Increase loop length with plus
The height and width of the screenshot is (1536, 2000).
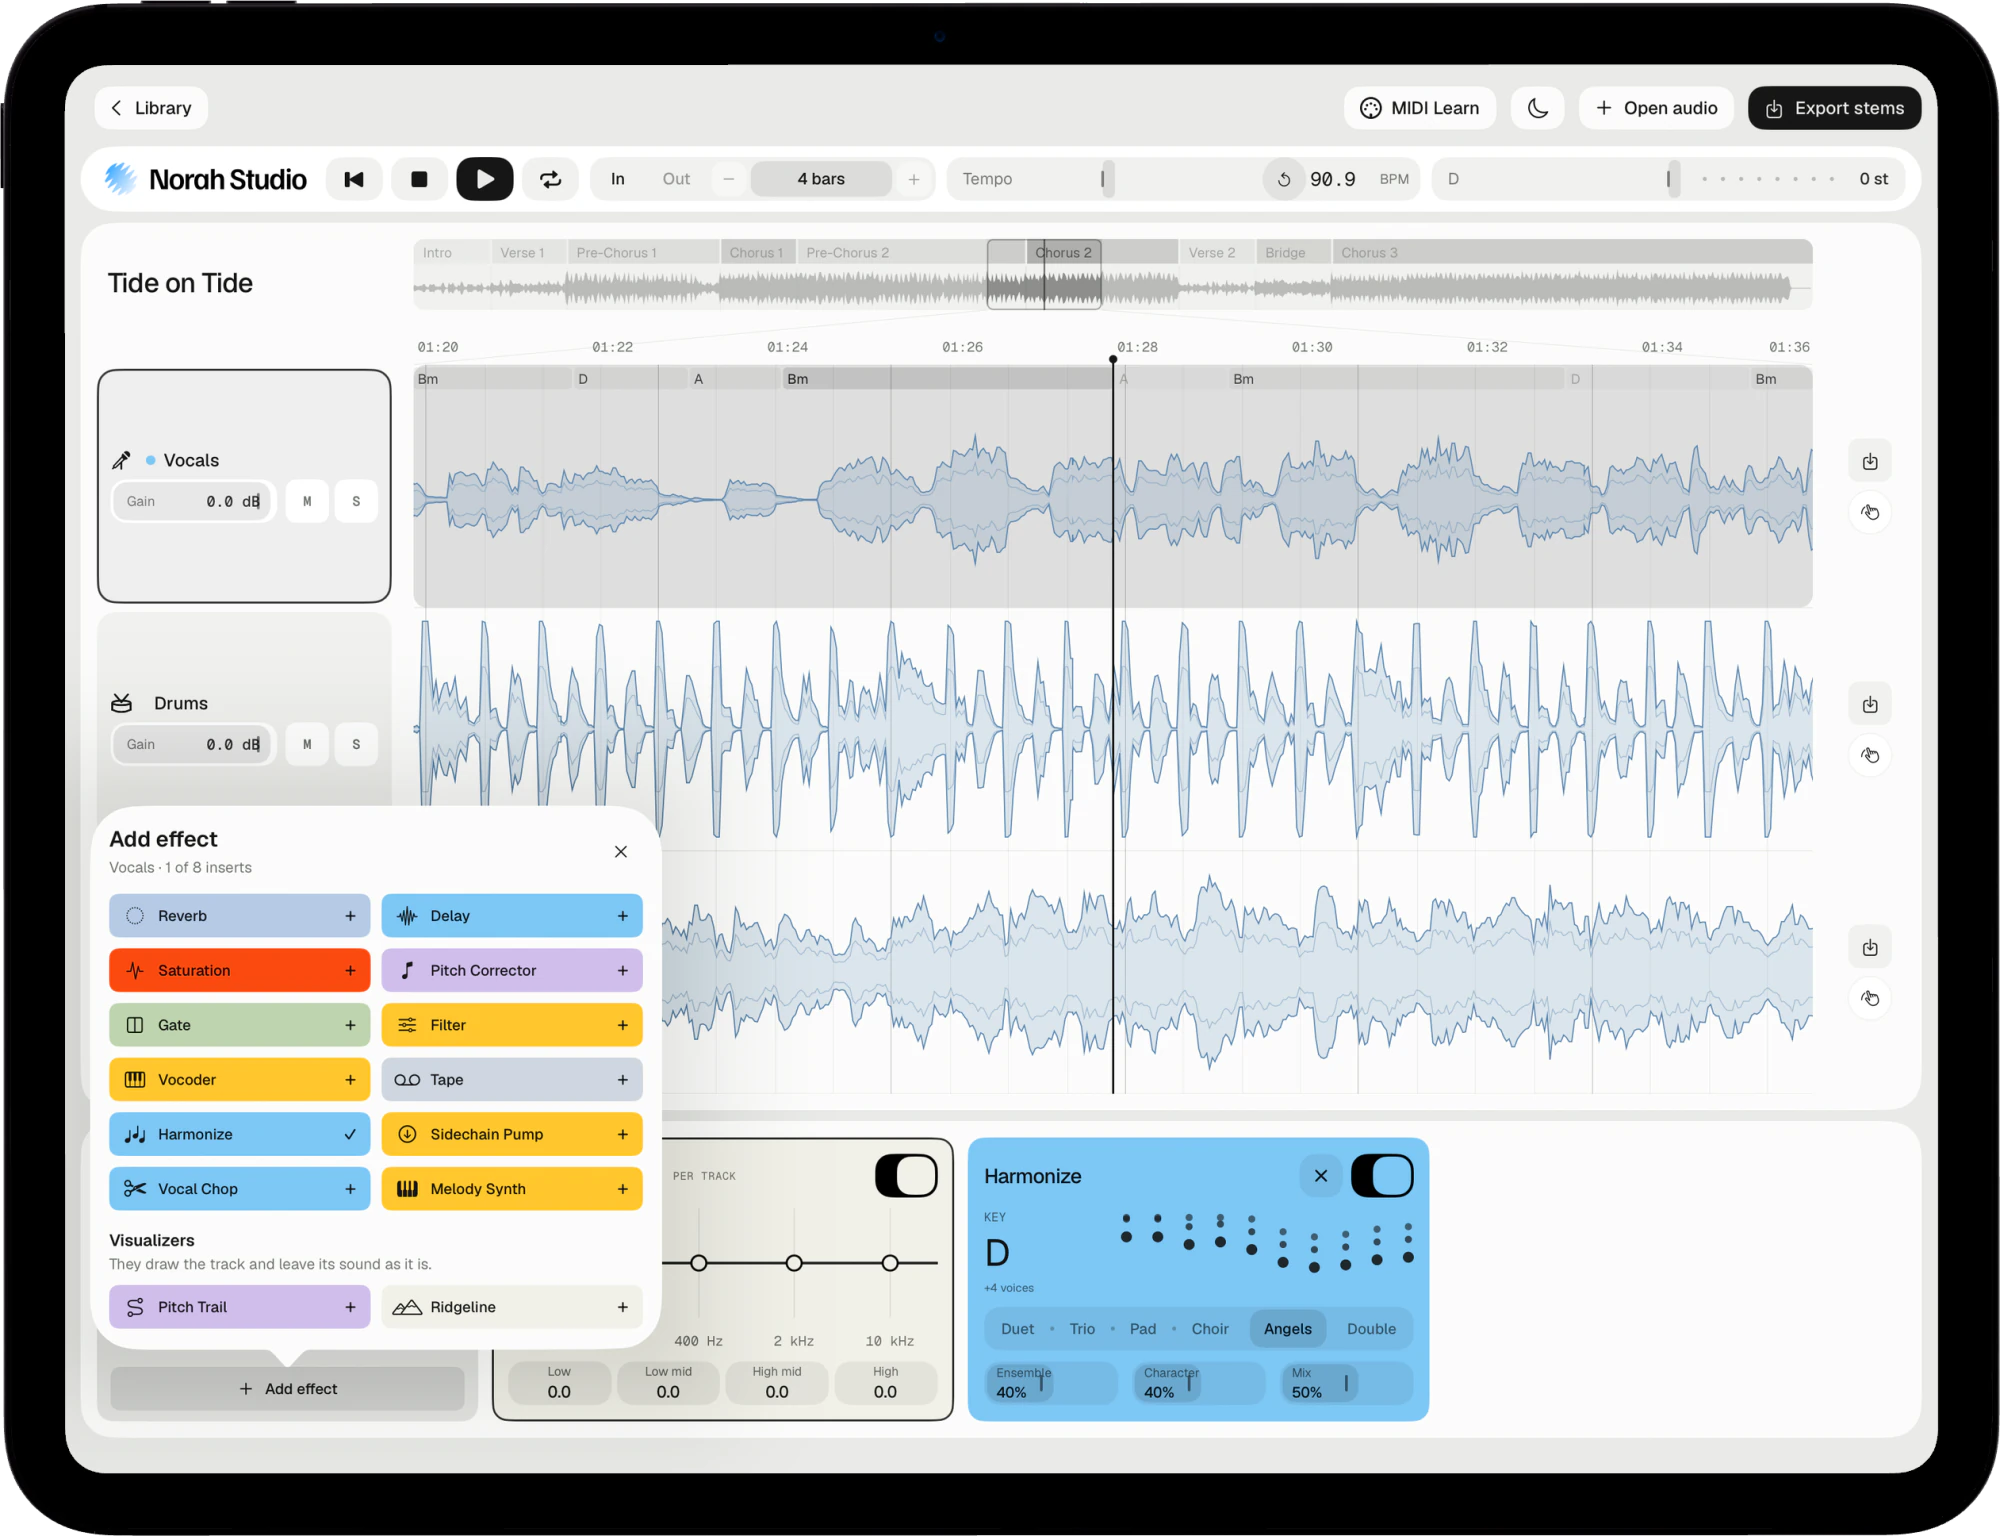coord(913,179)
